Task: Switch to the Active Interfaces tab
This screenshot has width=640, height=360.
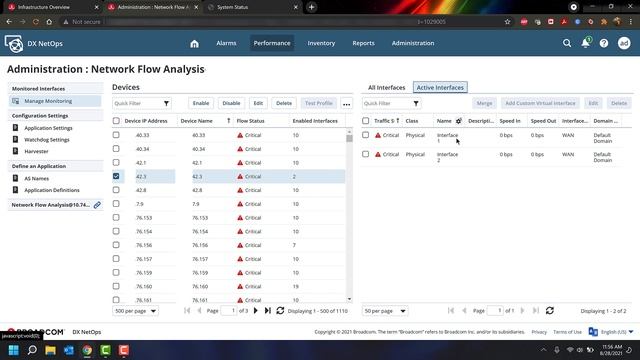Action: (440, 87)
